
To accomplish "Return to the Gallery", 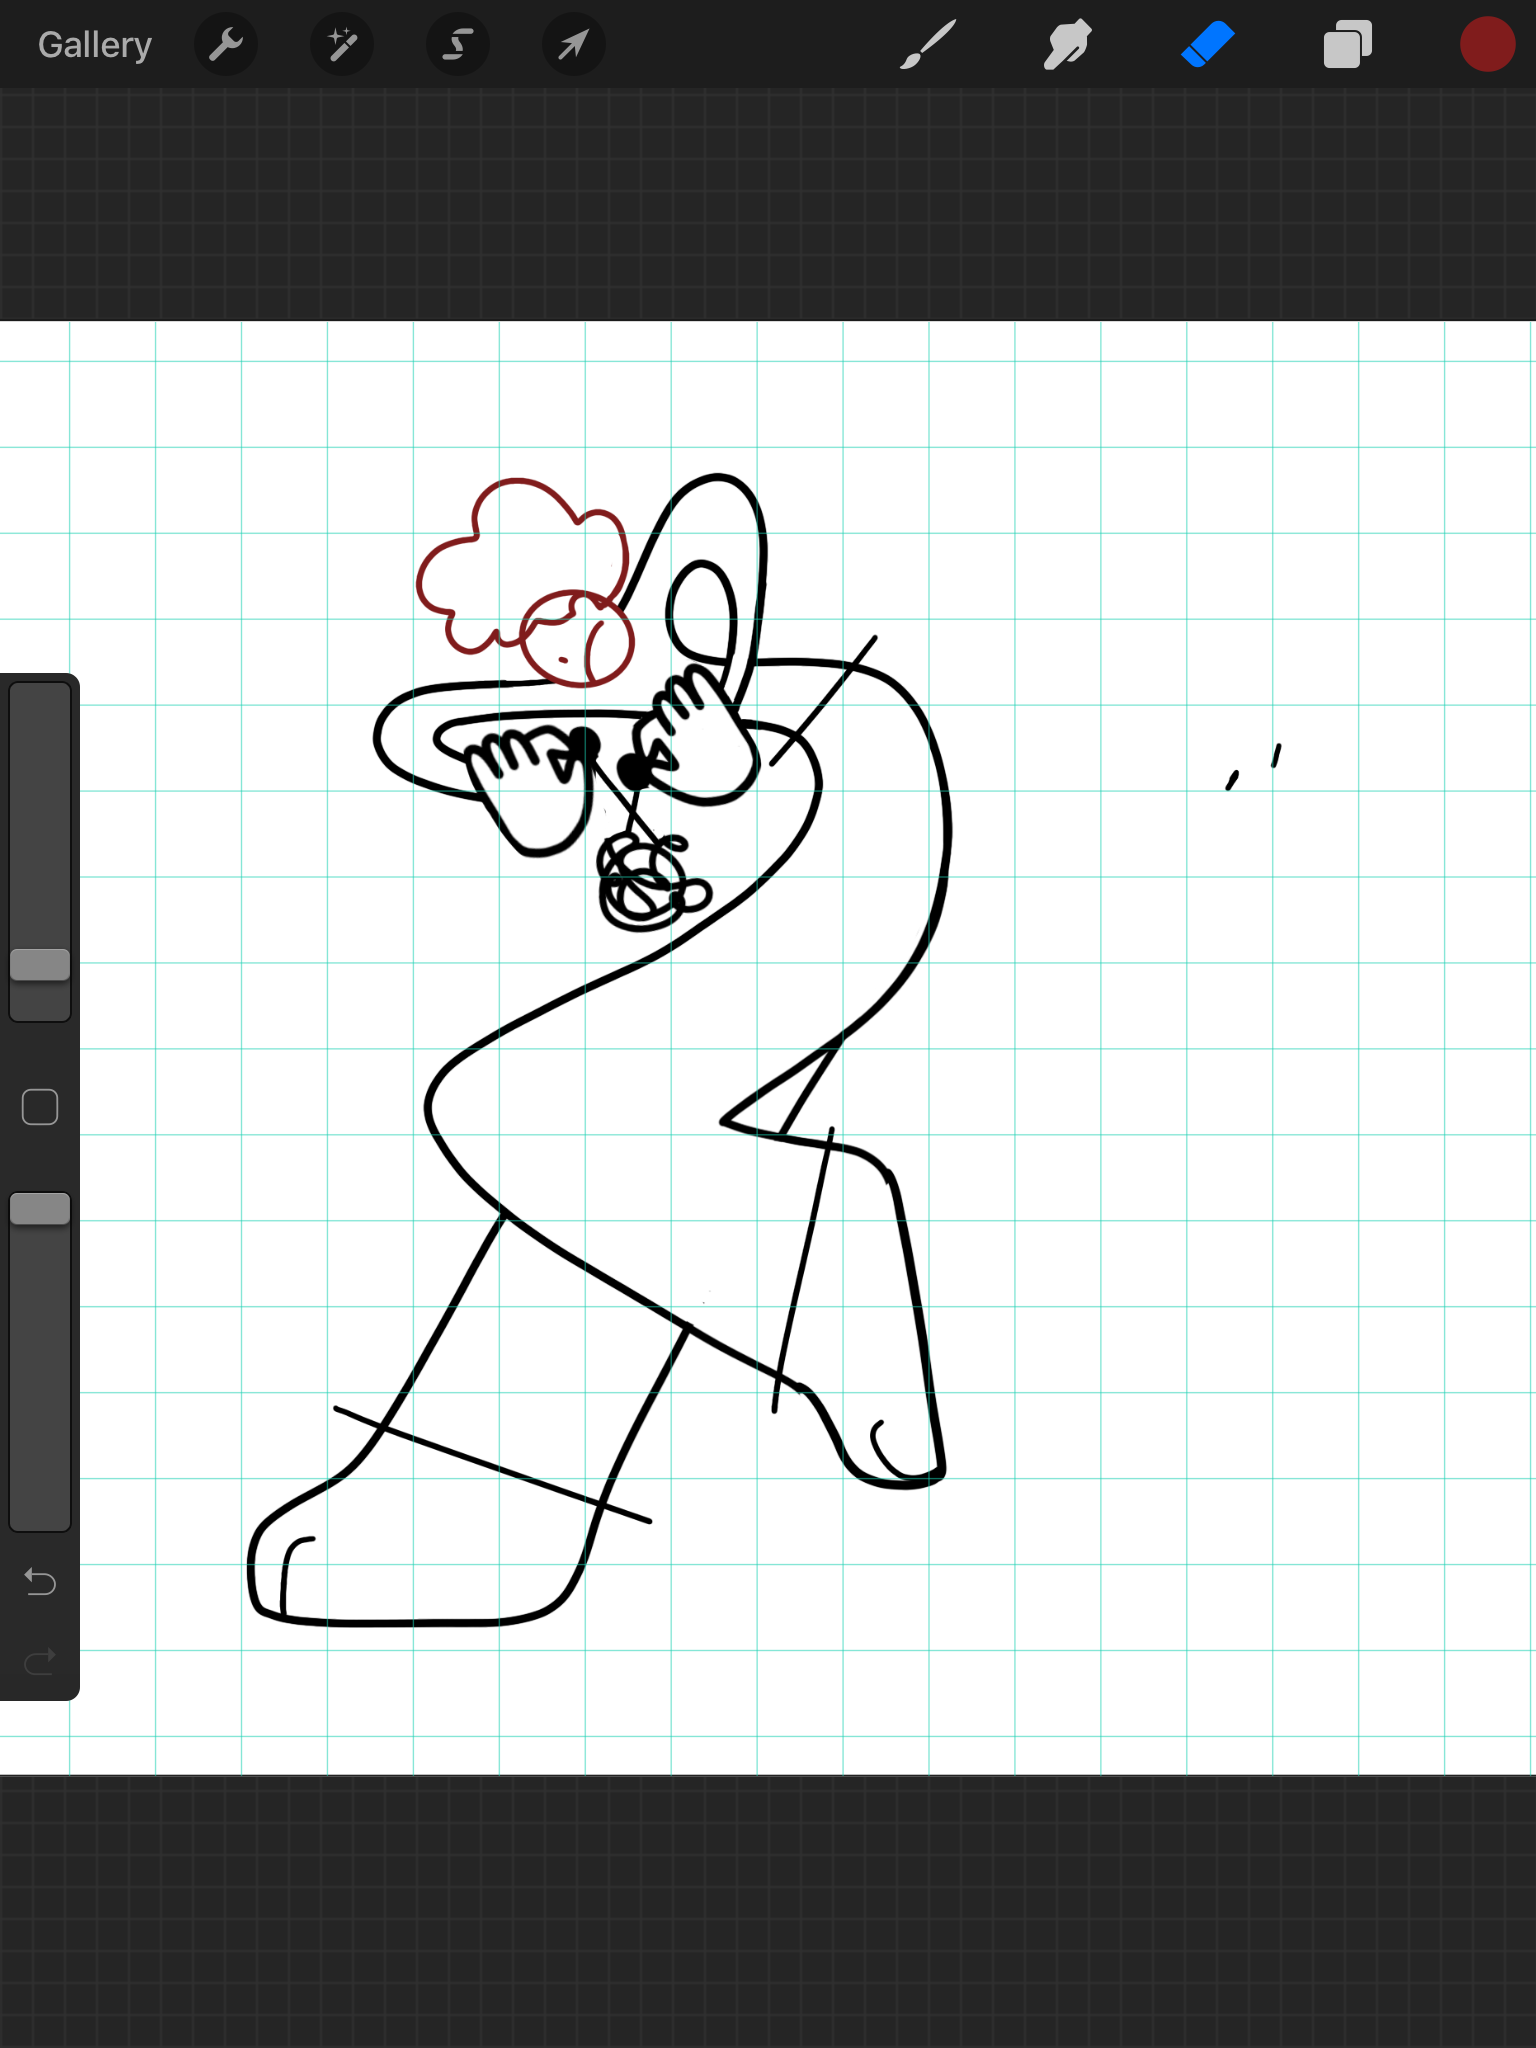I will coord(95,45).
